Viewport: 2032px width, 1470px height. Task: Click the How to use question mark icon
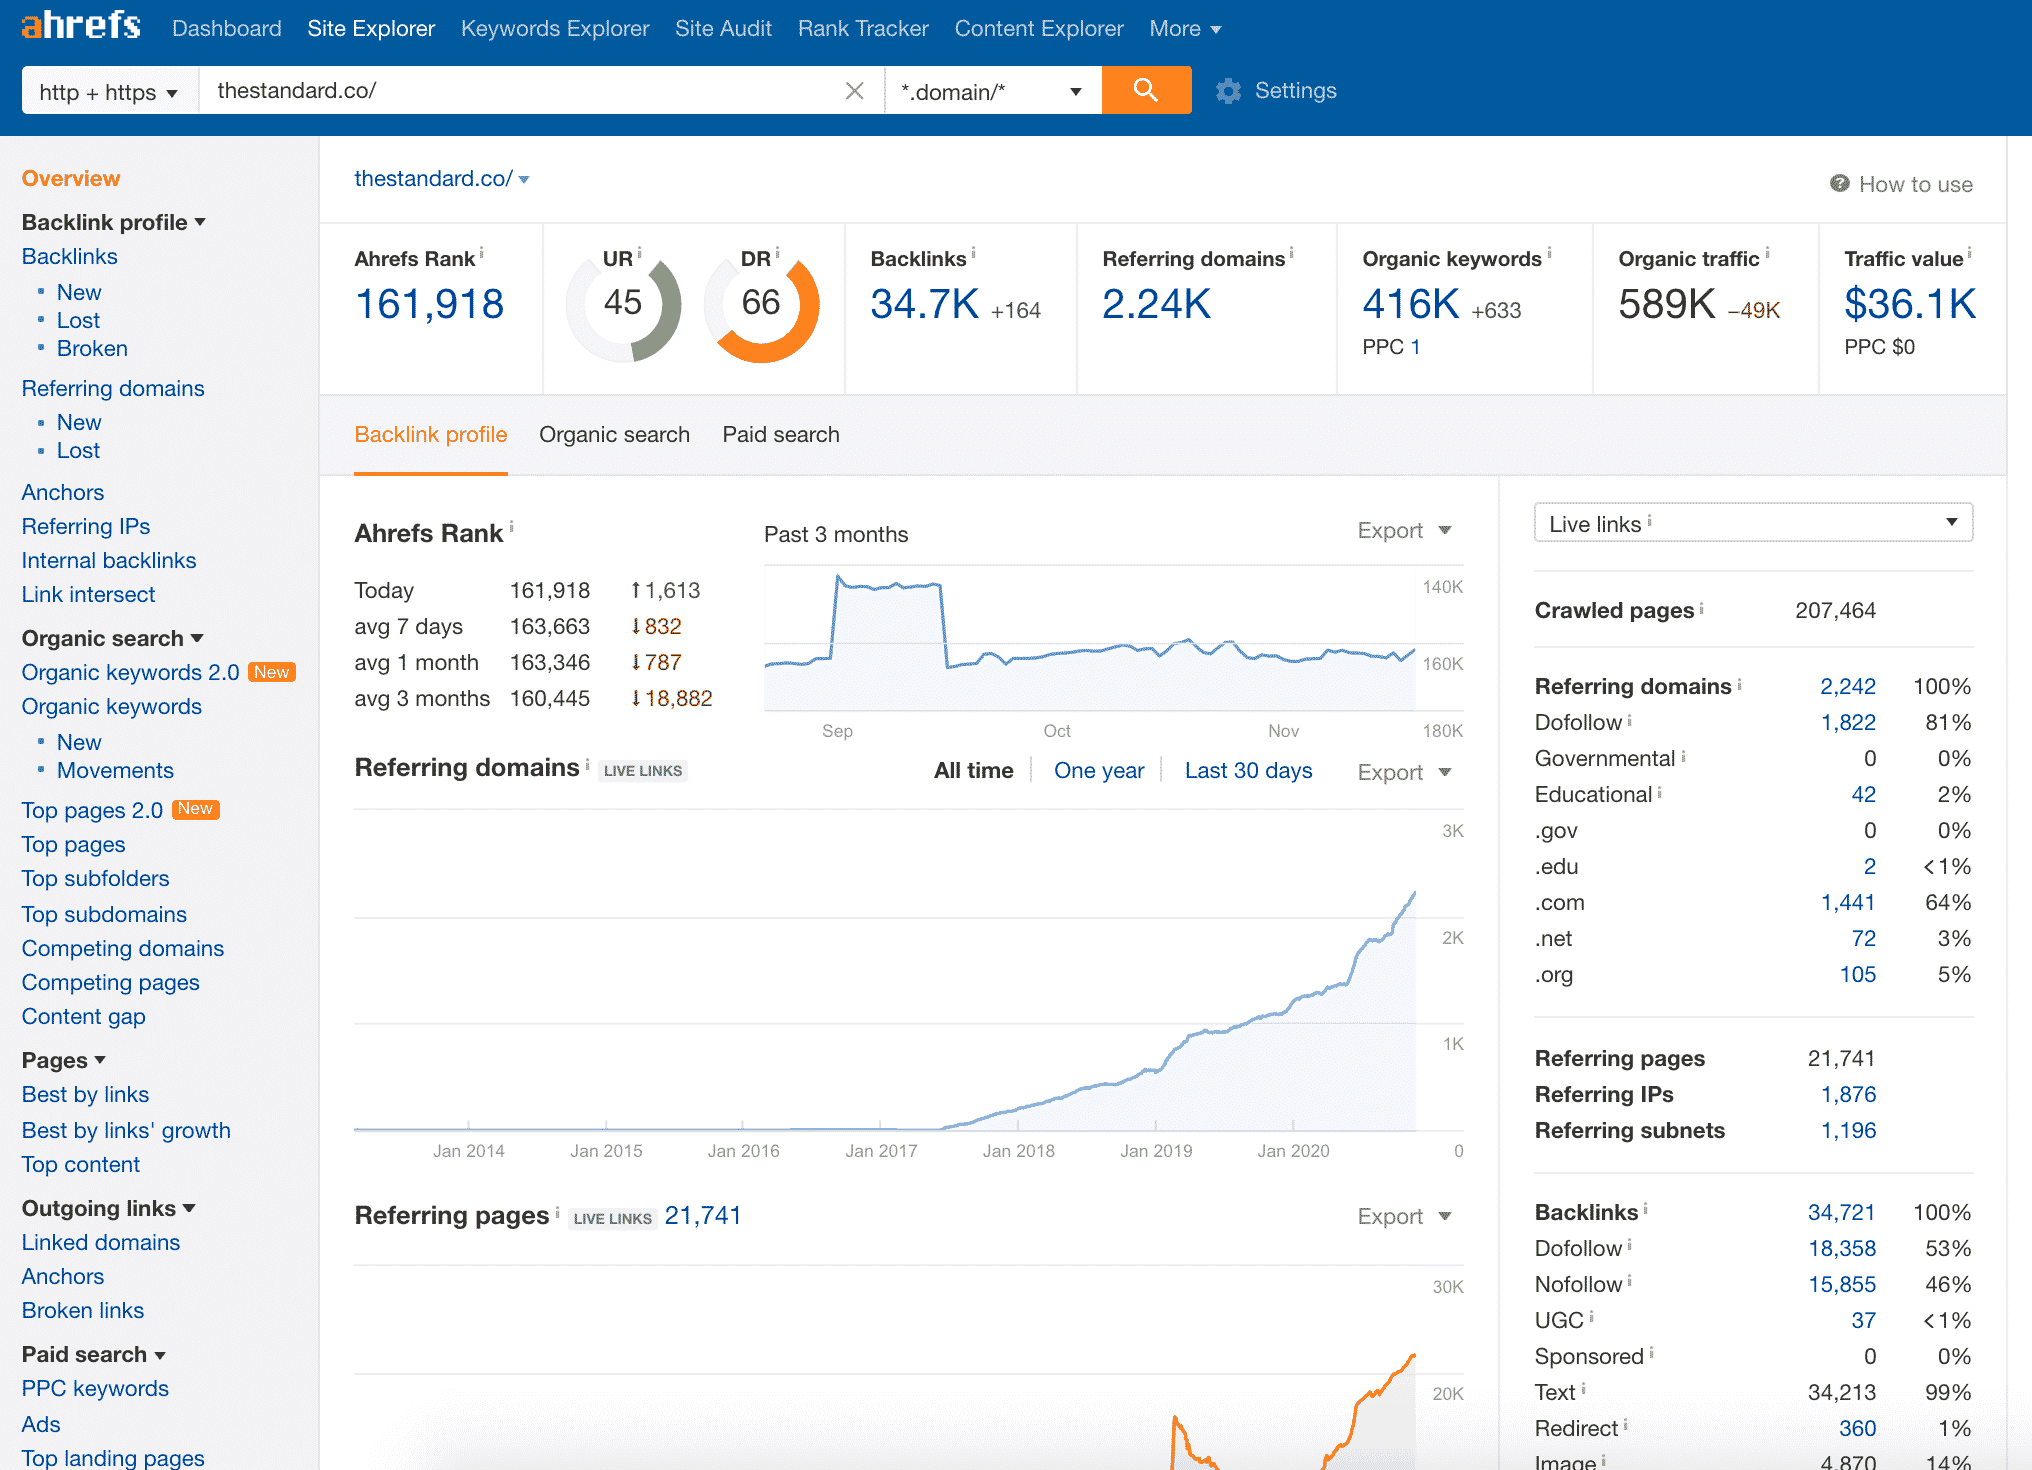click(1839, 184)
